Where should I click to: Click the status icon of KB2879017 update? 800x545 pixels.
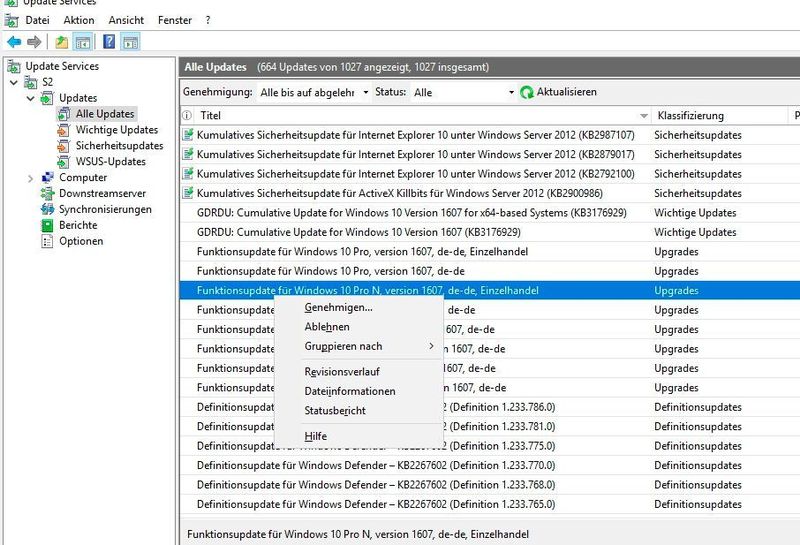coord(188,154)
